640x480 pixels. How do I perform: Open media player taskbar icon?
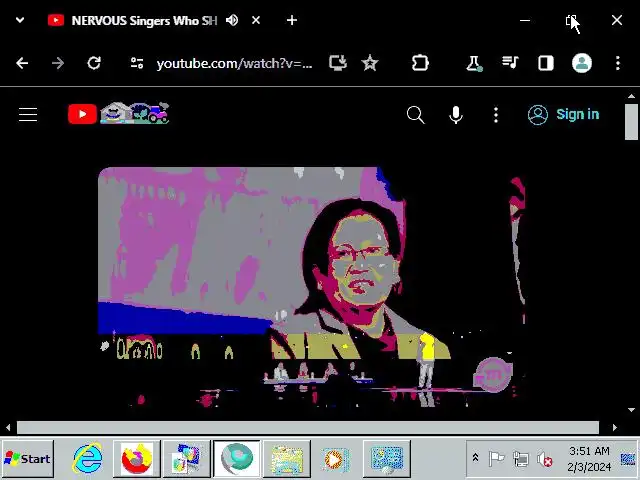pyautogui.click(x=336, y=459)
